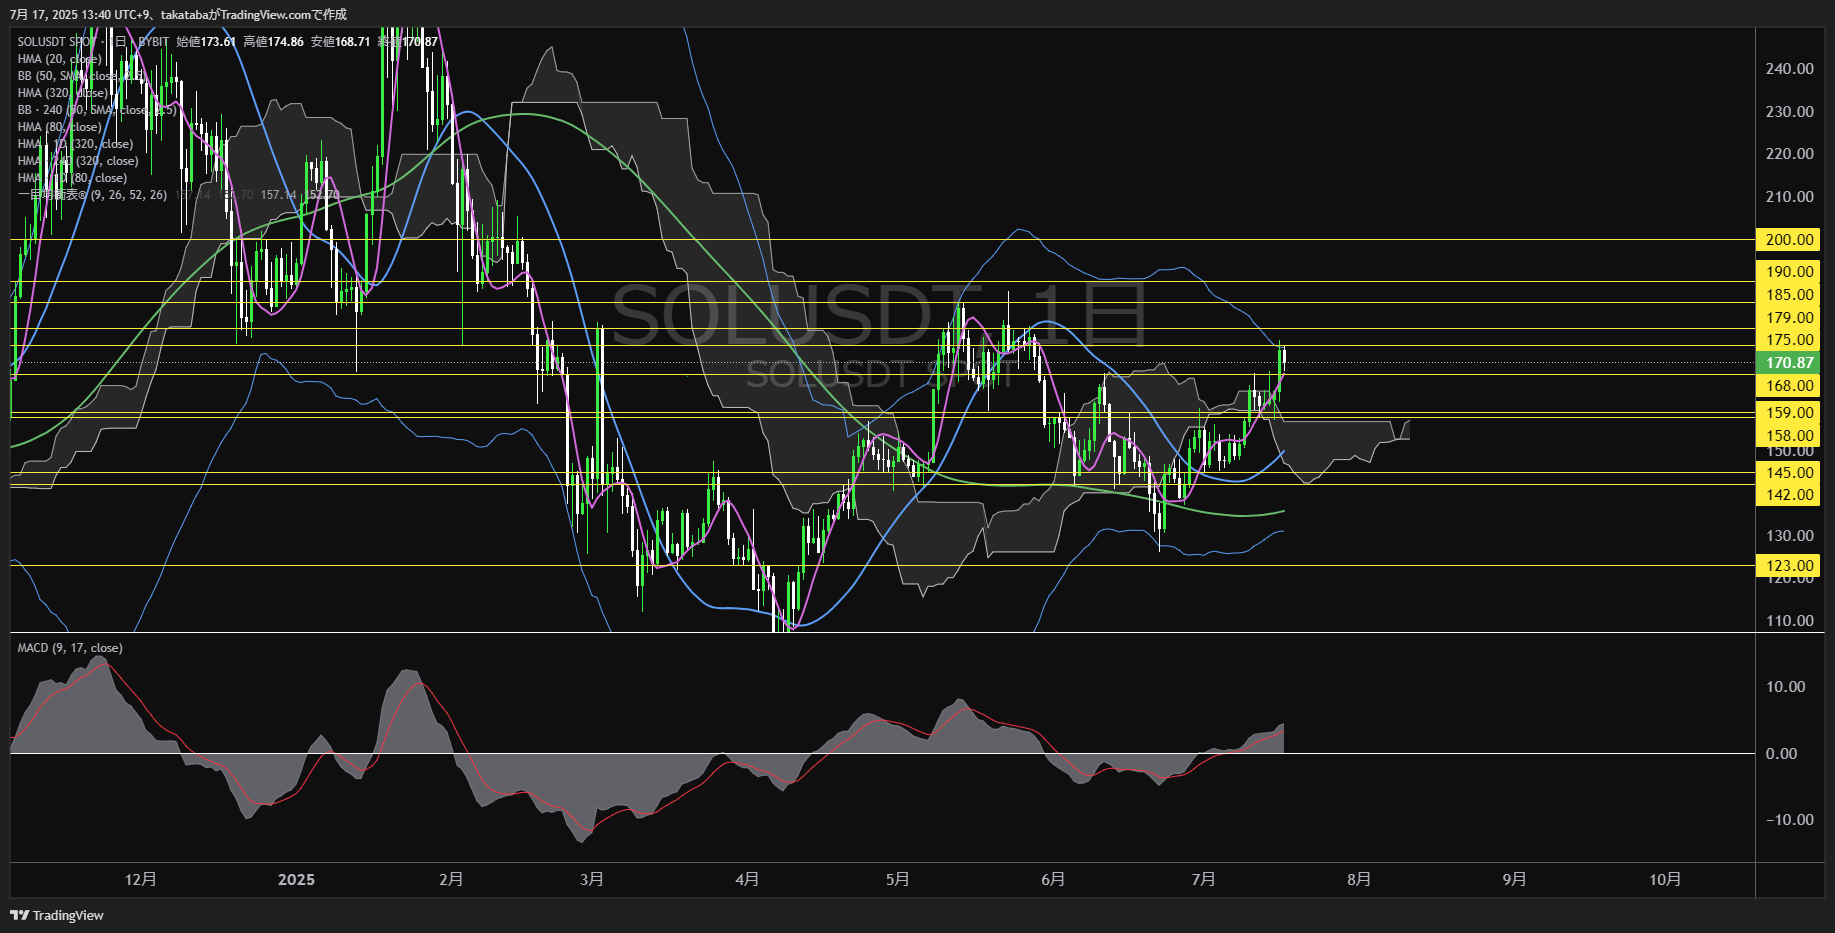Click the yellow 158.00 price level label

tap(1789, 436)
